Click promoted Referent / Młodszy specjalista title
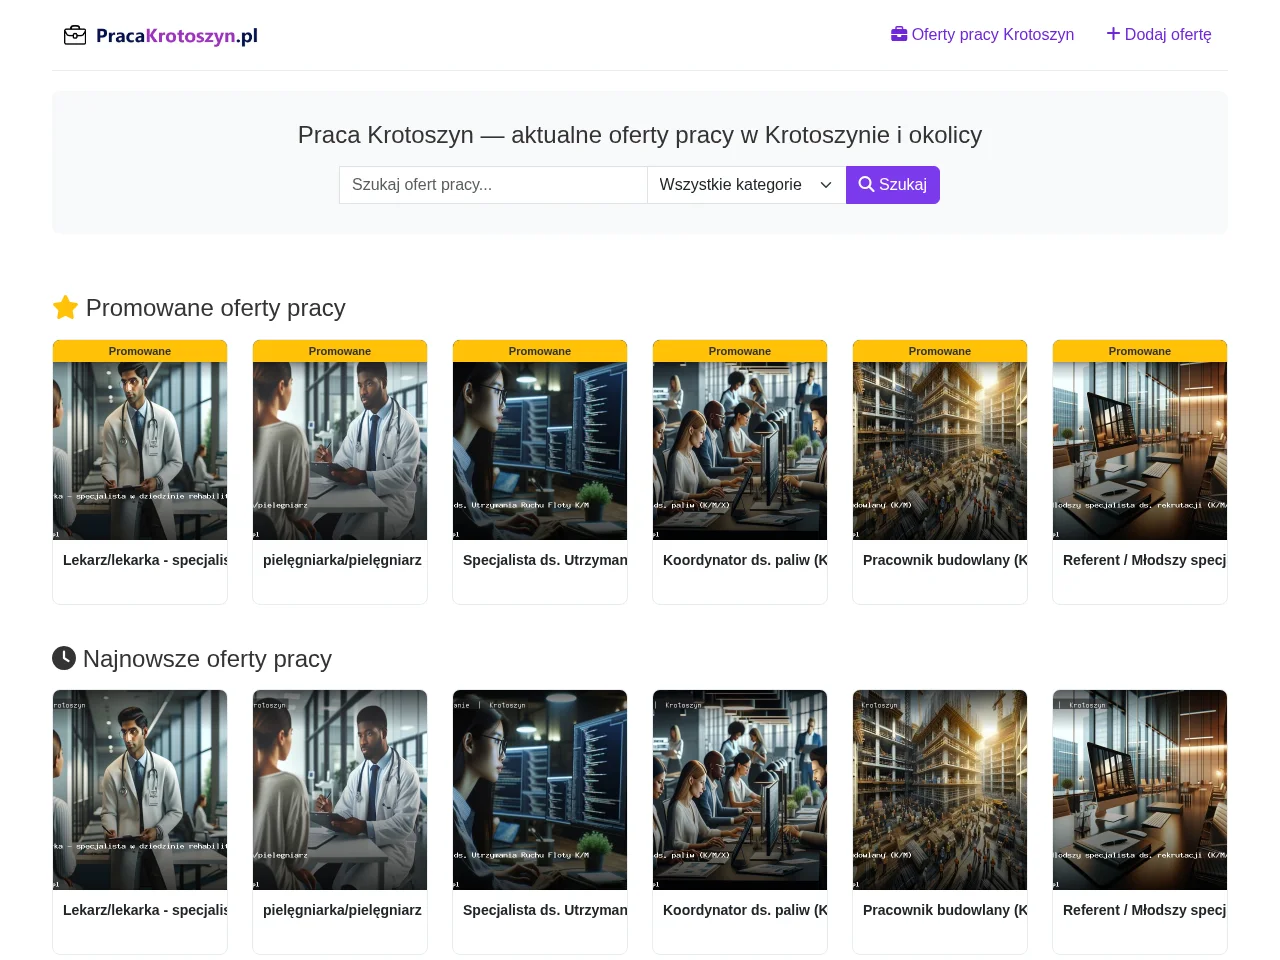 click(x=1145, y=560)
